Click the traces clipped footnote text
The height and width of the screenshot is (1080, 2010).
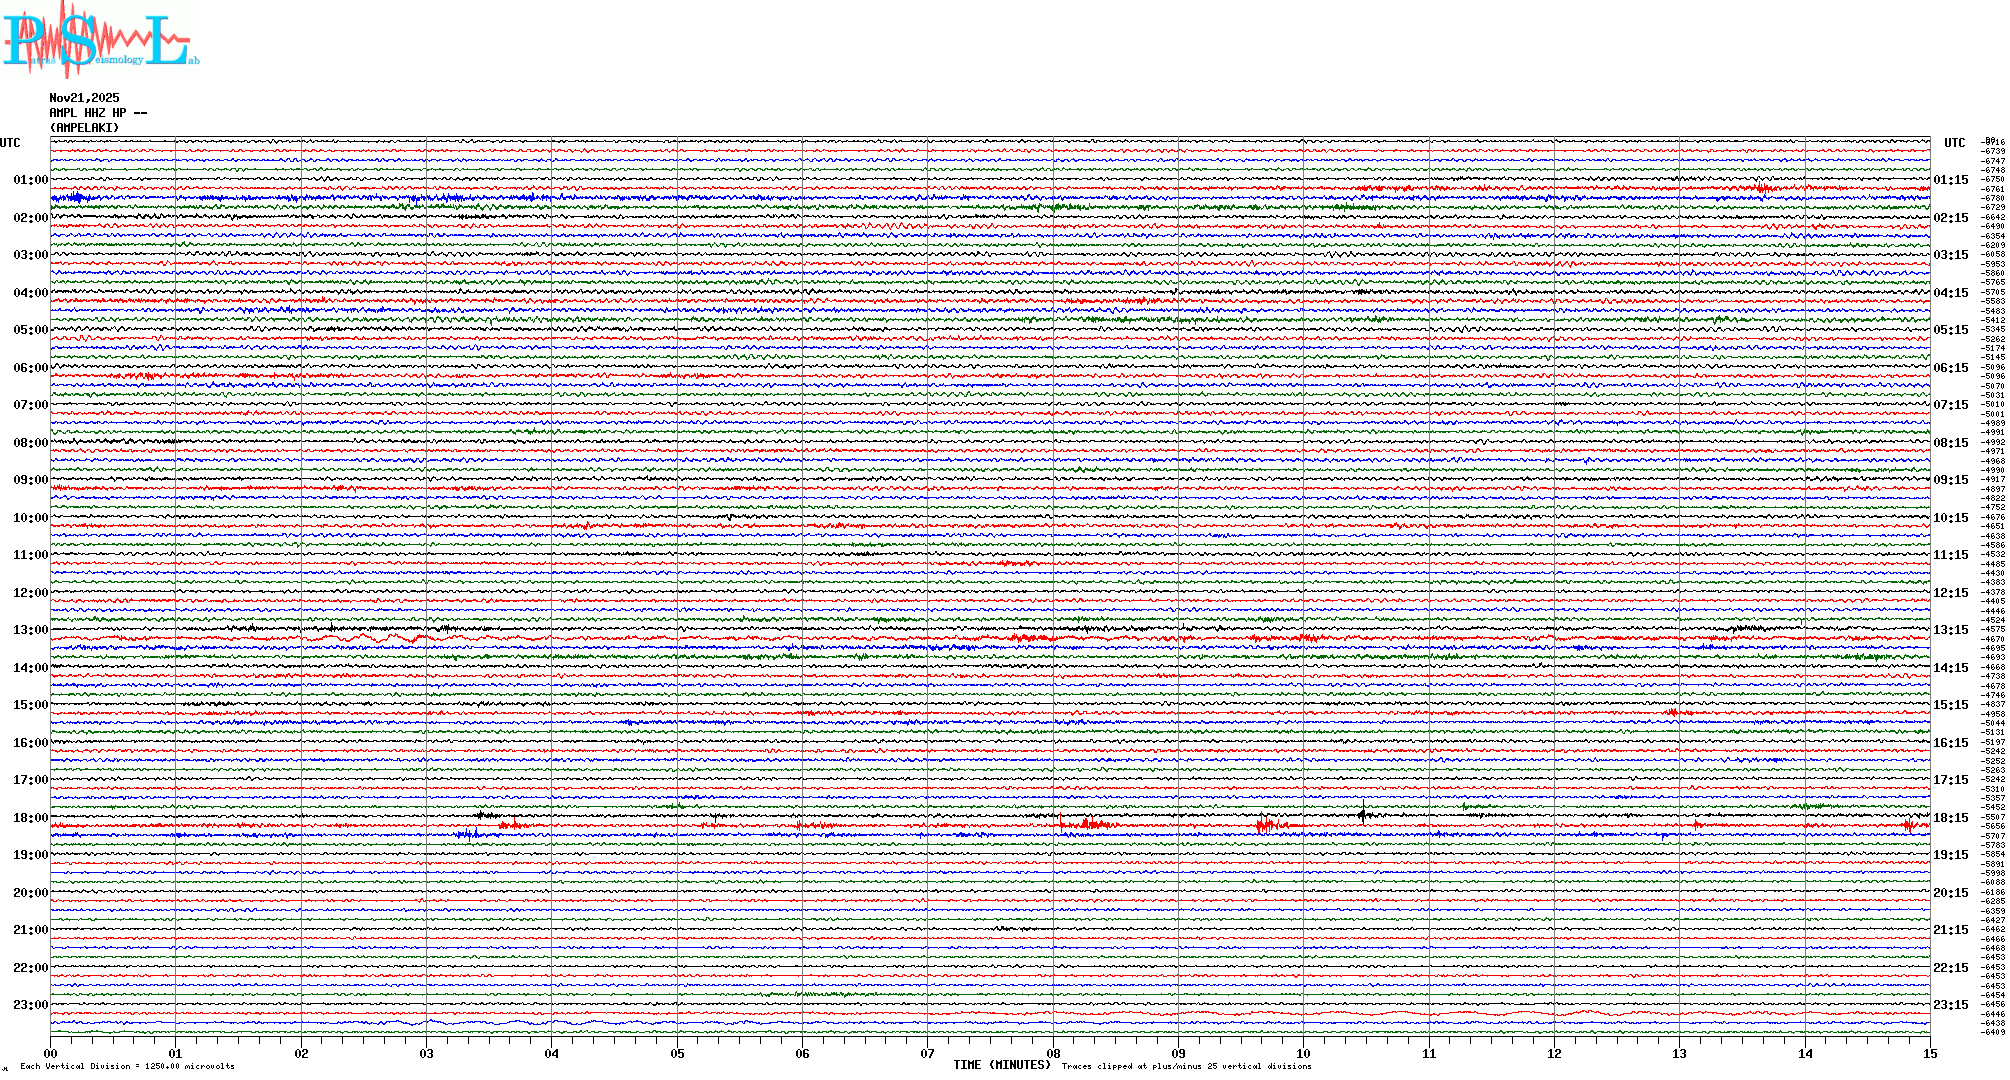coord(1186,1066)
